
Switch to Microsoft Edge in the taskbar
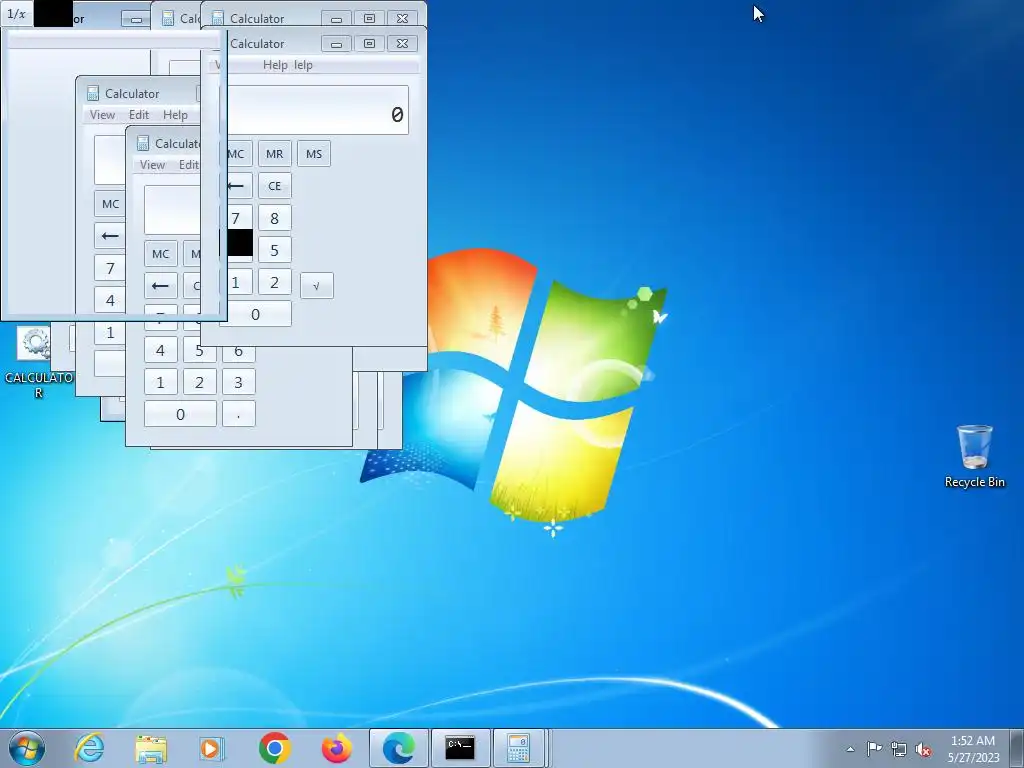tap(398, 748)
